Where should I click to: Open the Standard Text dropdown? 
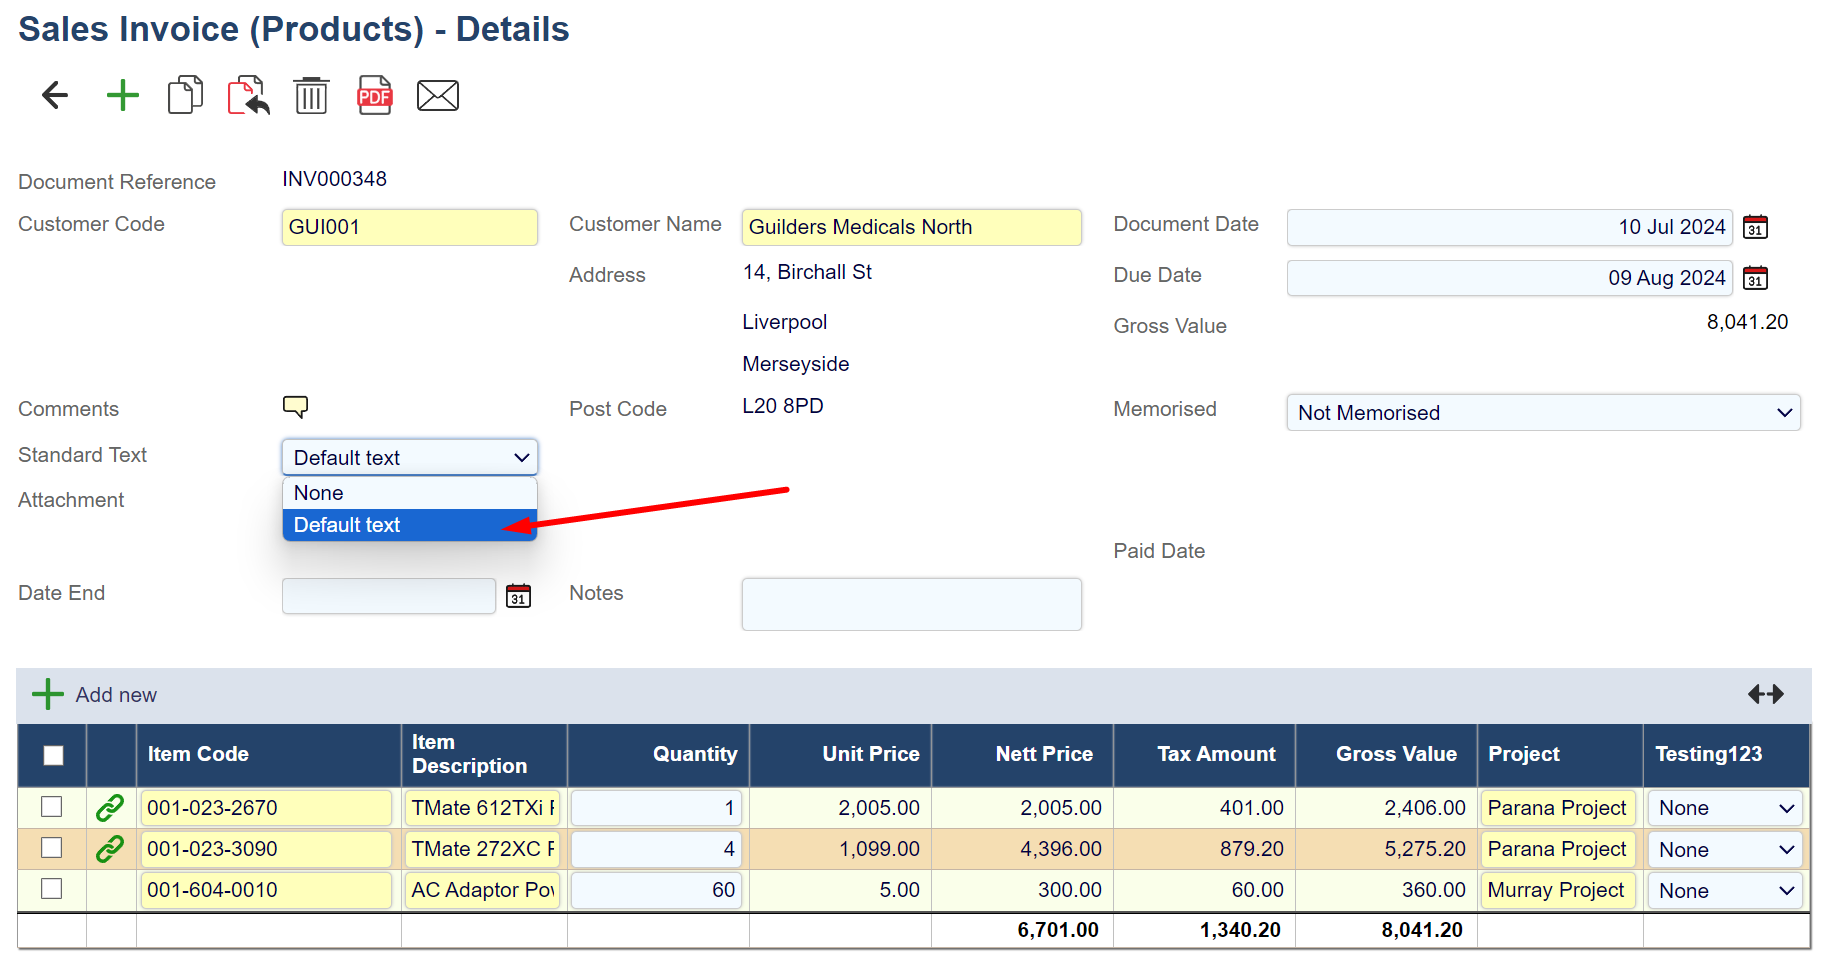pyautogui.click(x=409, y=458)
